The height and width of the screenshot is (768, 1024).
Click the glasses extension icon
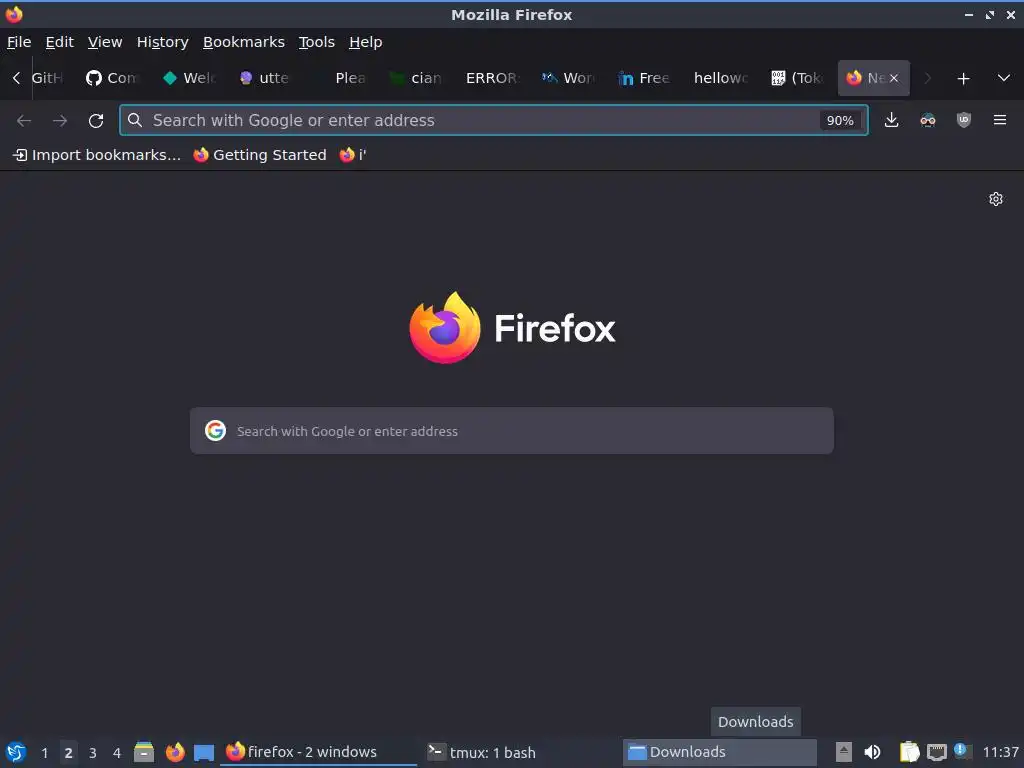pyautogui.click(x=928, y=120)
